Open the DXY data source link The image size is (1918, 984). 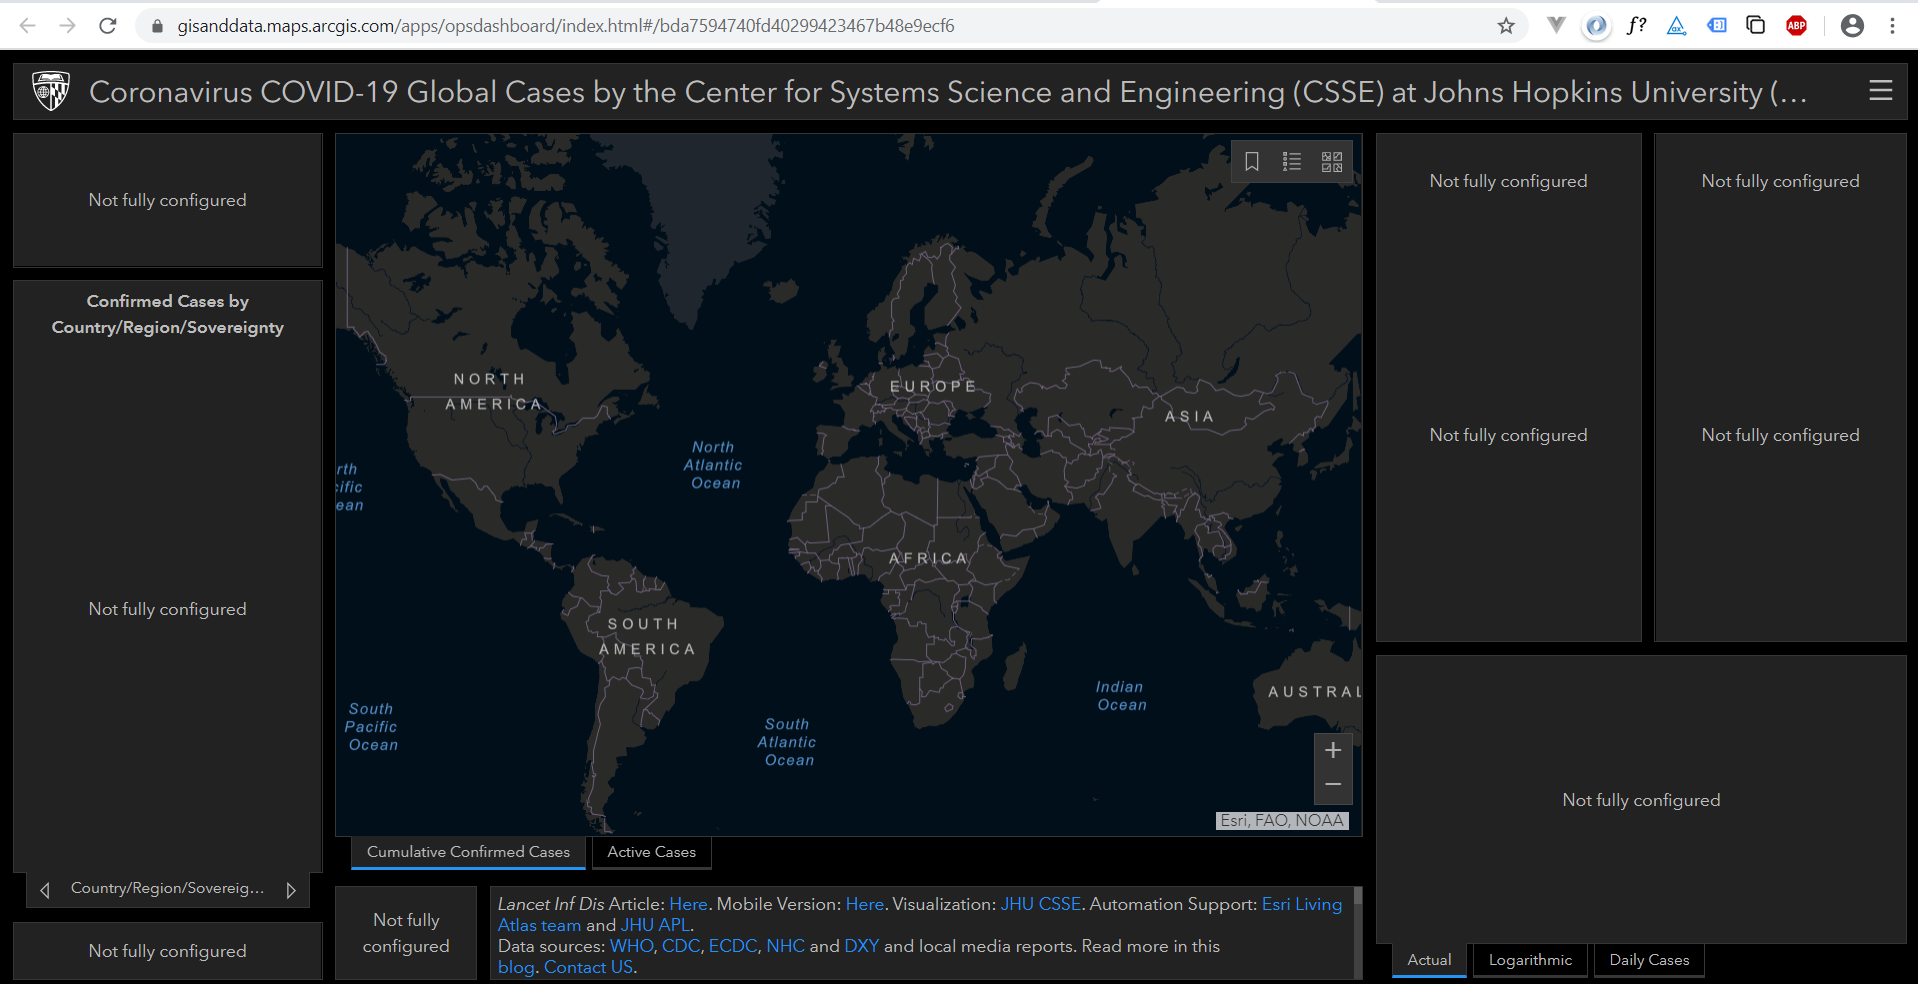(861, 946)
